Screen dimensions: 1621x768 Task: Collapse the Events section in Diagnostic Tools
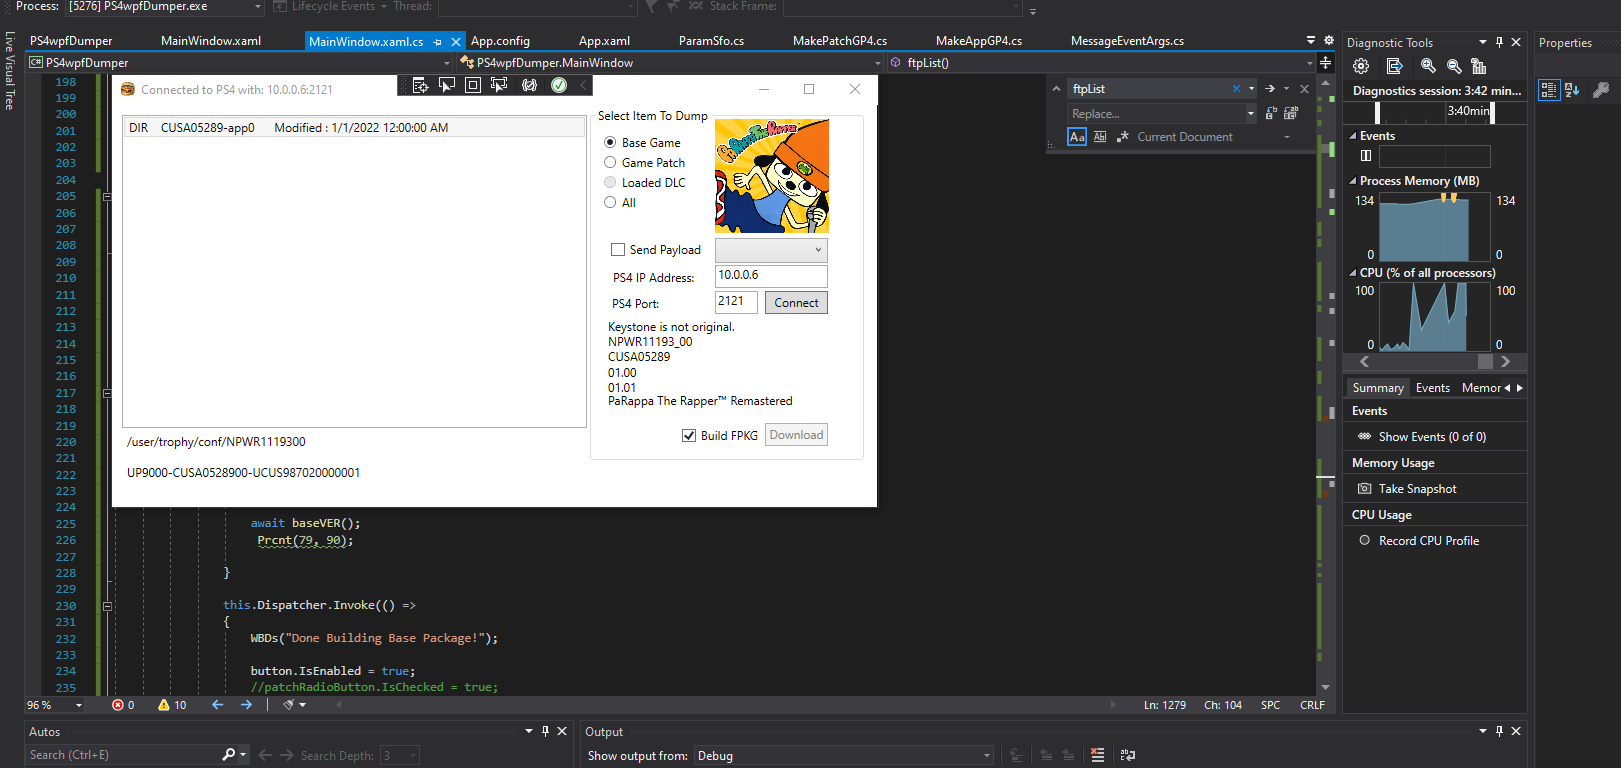click(x=1353, y=136)
